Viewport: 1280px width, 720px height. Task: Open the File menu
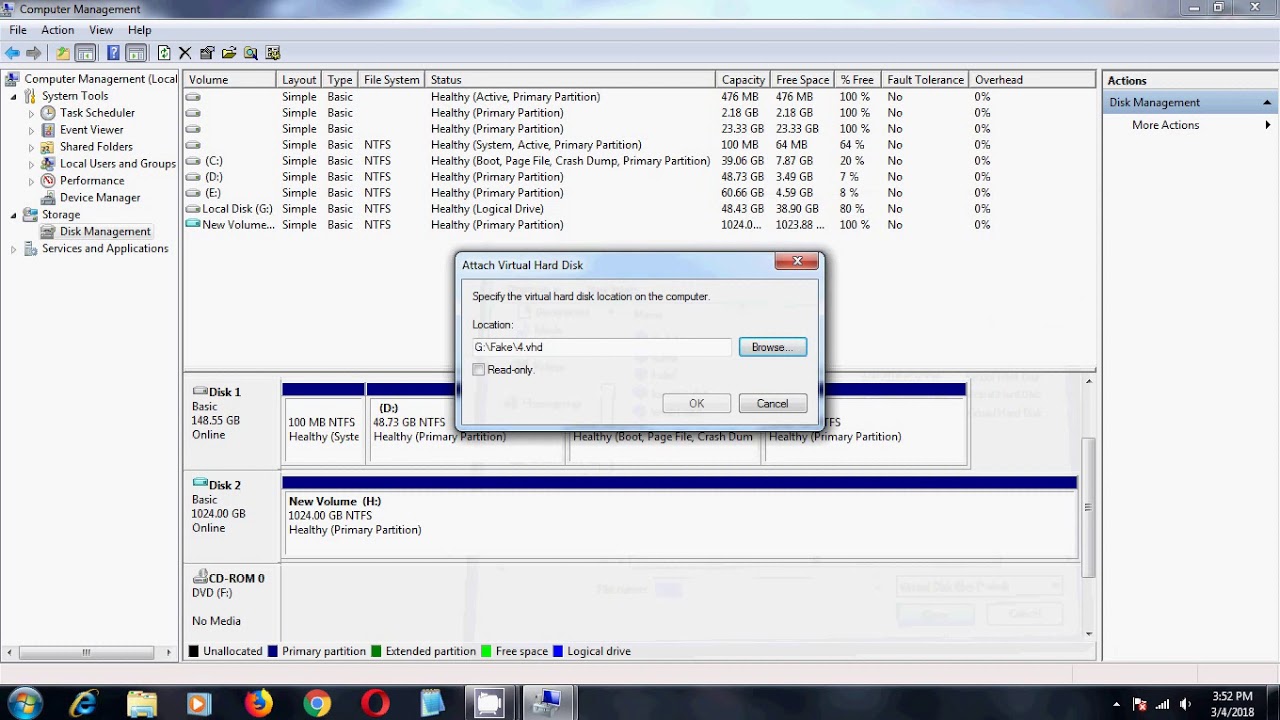(x=18, y=30)
